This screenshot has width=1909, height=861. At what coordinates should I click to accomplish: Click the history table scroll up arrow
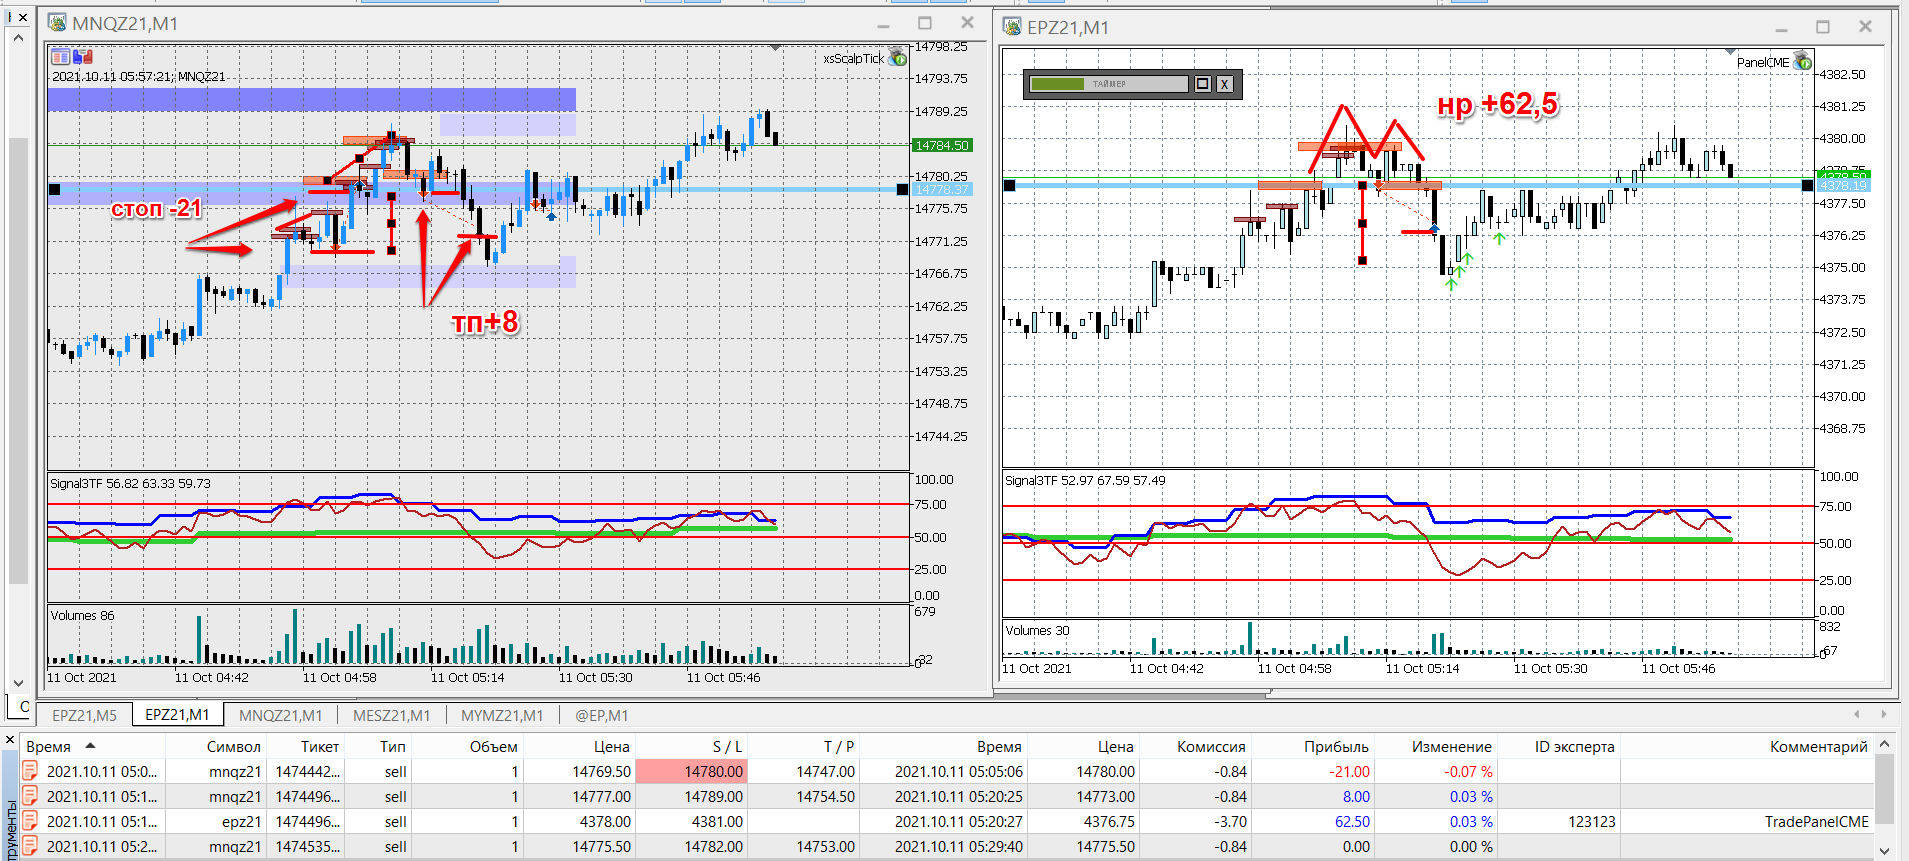tap(1884, 745)
